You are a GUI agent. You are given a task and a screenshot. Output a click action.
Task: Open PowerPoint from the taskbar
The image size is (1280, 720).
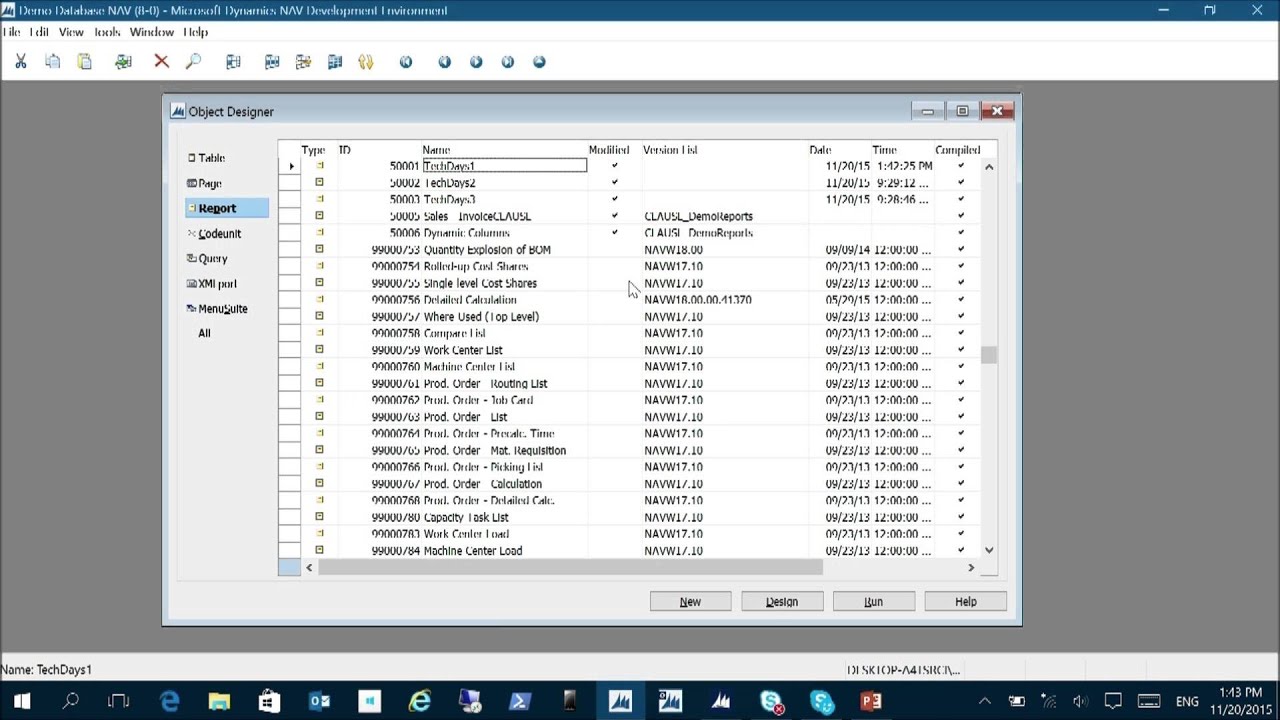click(871, 702)
